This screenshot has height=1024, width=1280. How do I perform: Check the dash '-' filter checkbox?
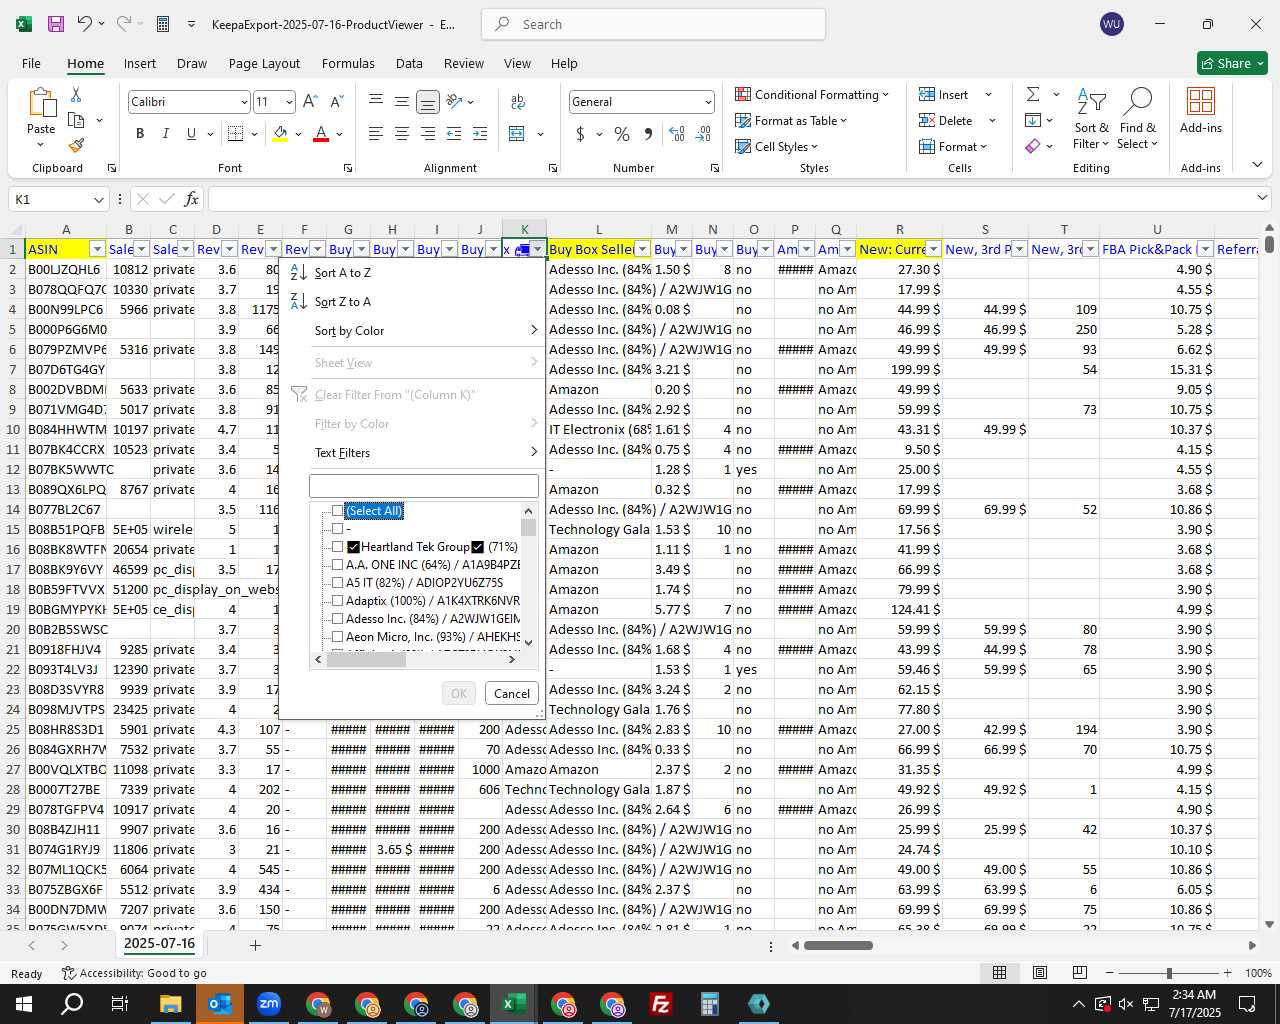pyautogui.click(x=337, y=529)
